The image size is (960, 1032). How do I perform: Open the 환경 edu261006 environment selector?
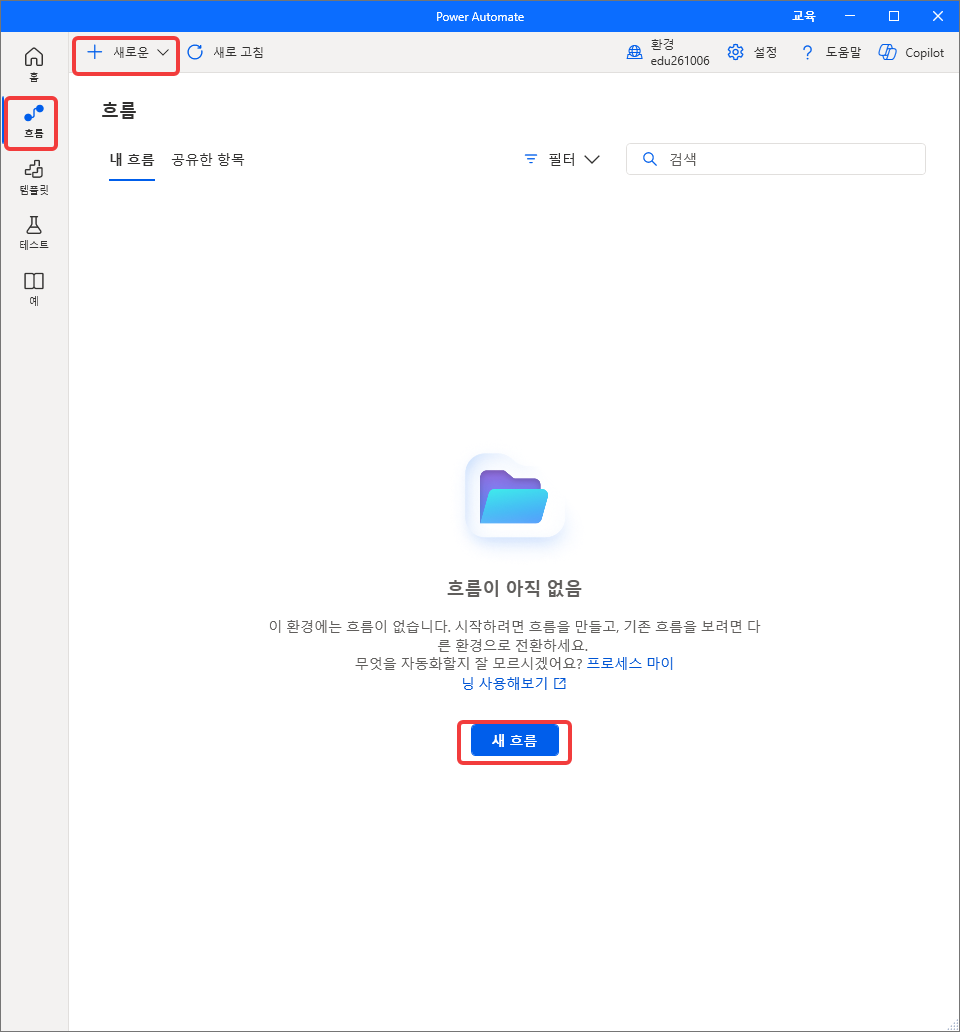(668, 53)
